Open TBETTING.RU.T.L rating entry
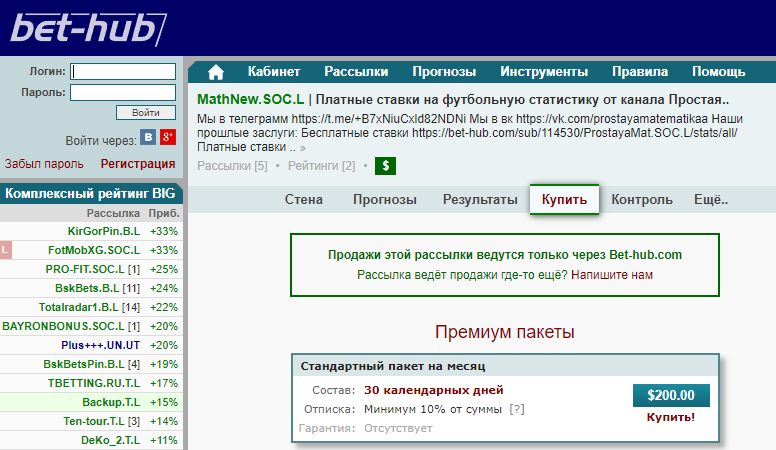 94,383
